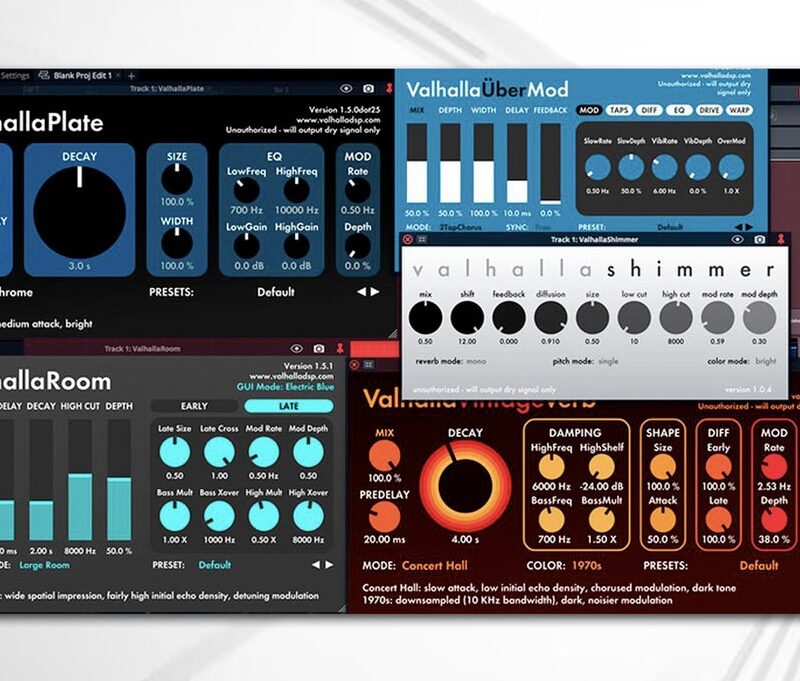
Task: Click GUI Mode: Electric Blue in ValhallaRoom
Action: tap(285, 387)
